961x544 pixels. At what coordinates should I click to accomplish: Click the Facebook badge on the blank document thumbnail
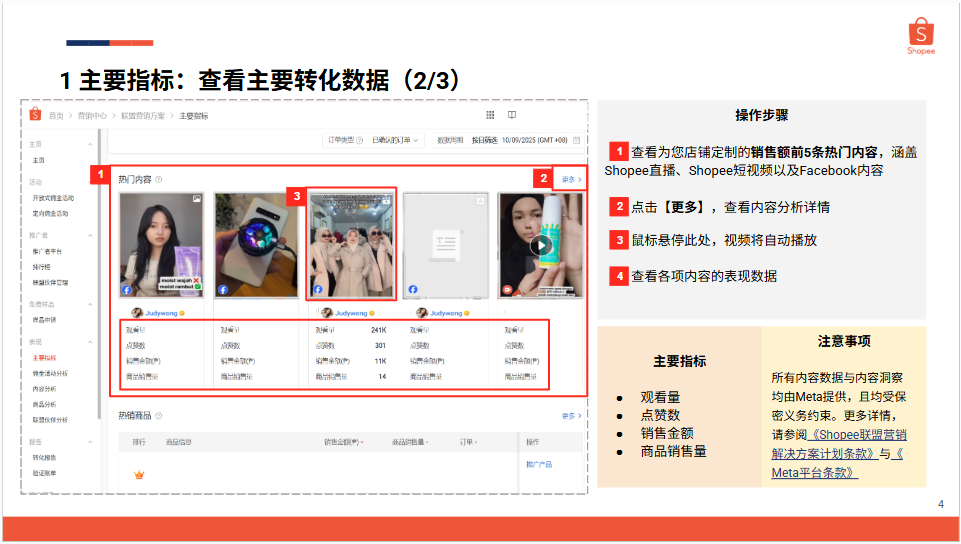[412, 290]
